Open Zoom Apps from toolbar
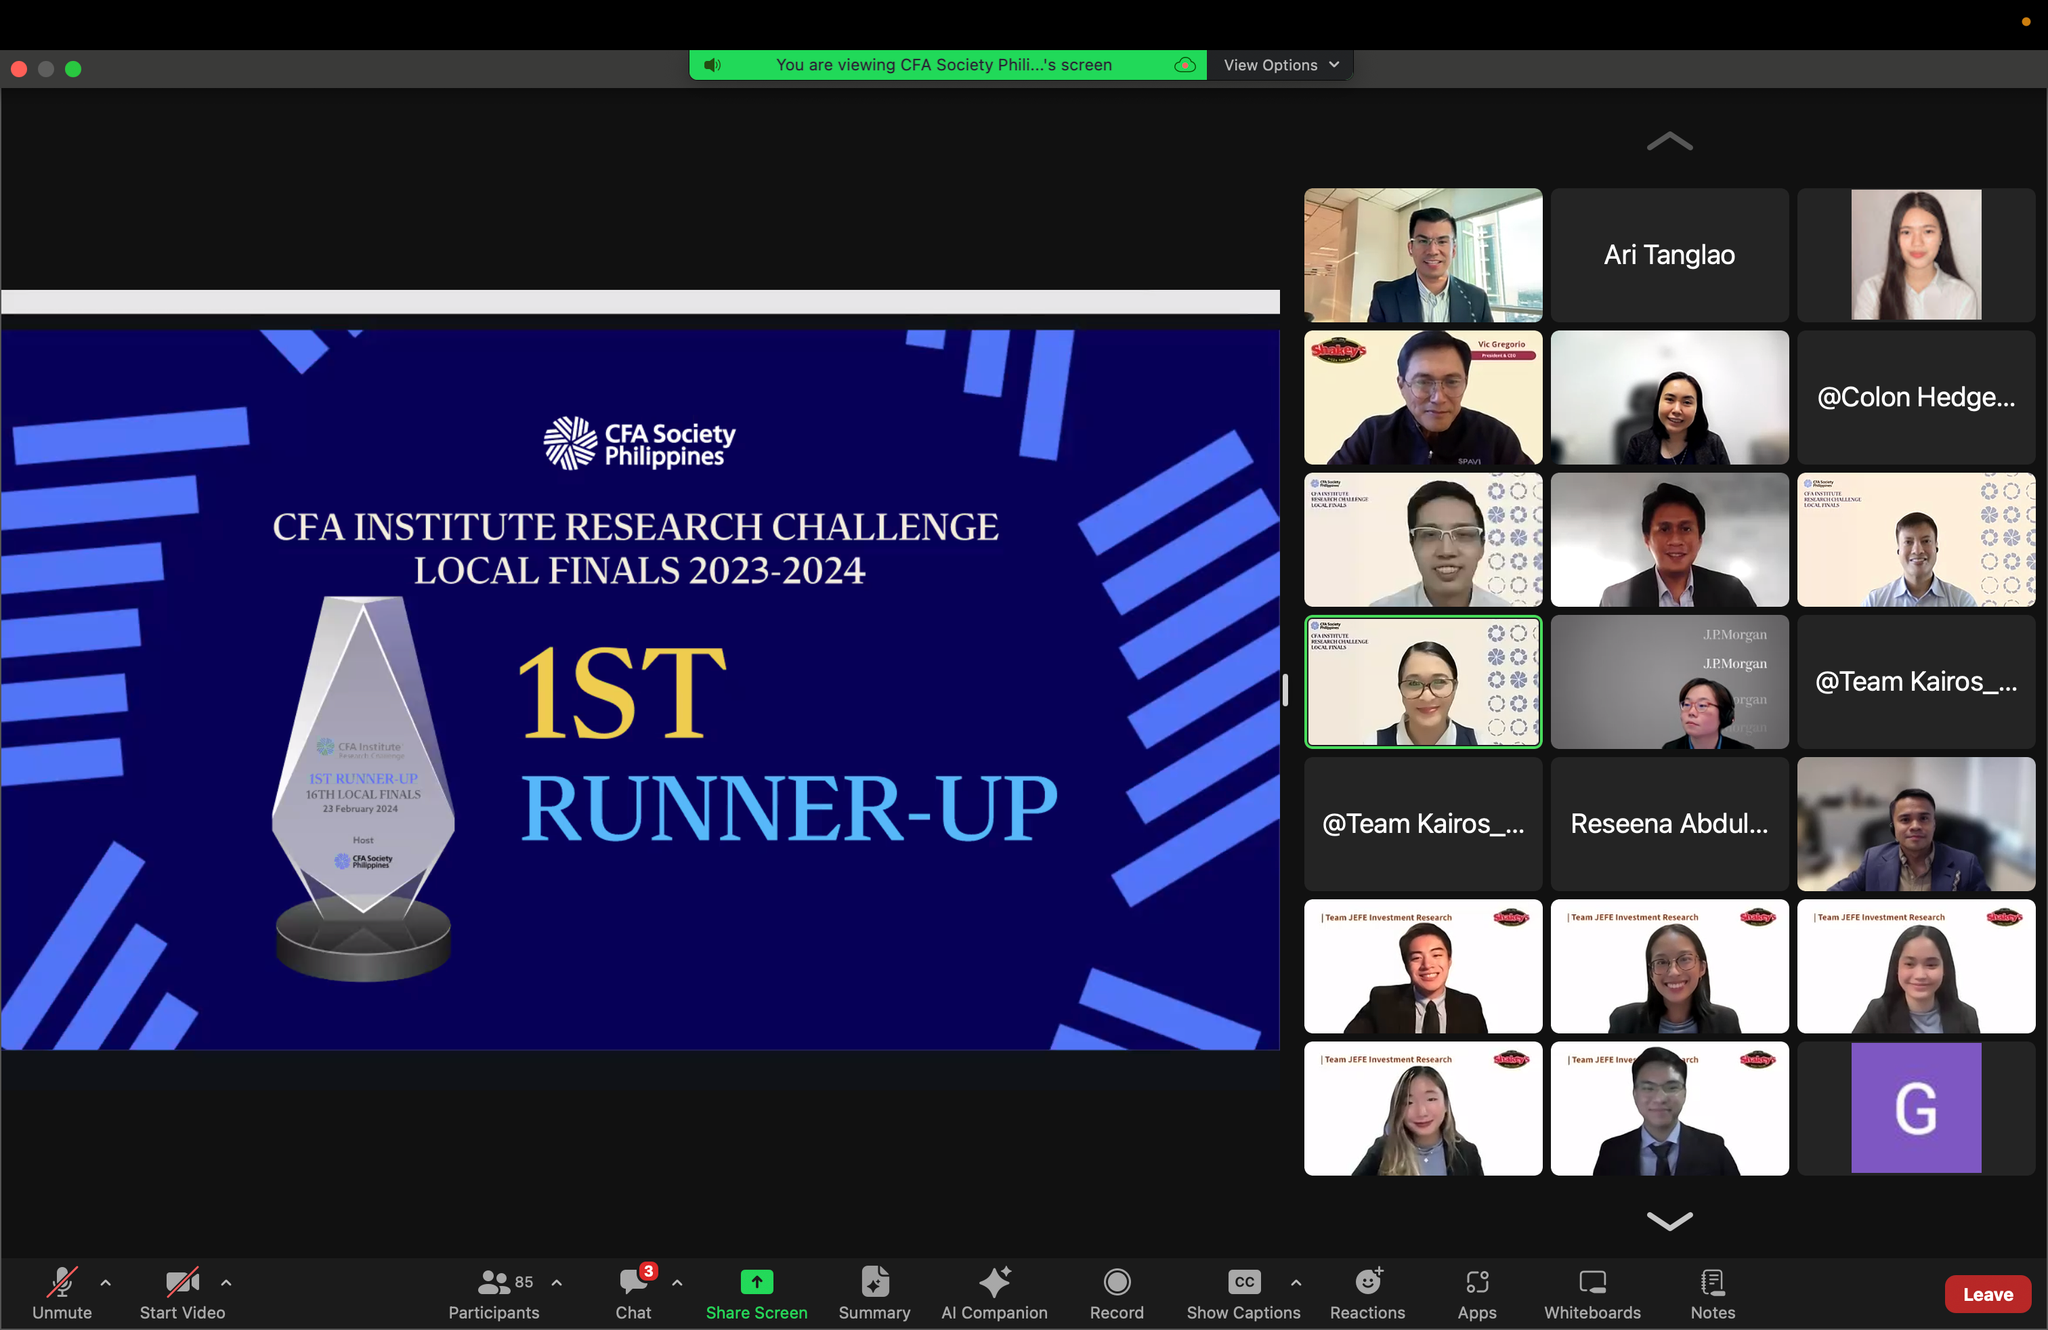 pyautogui.click(x=1476, y=1283)
